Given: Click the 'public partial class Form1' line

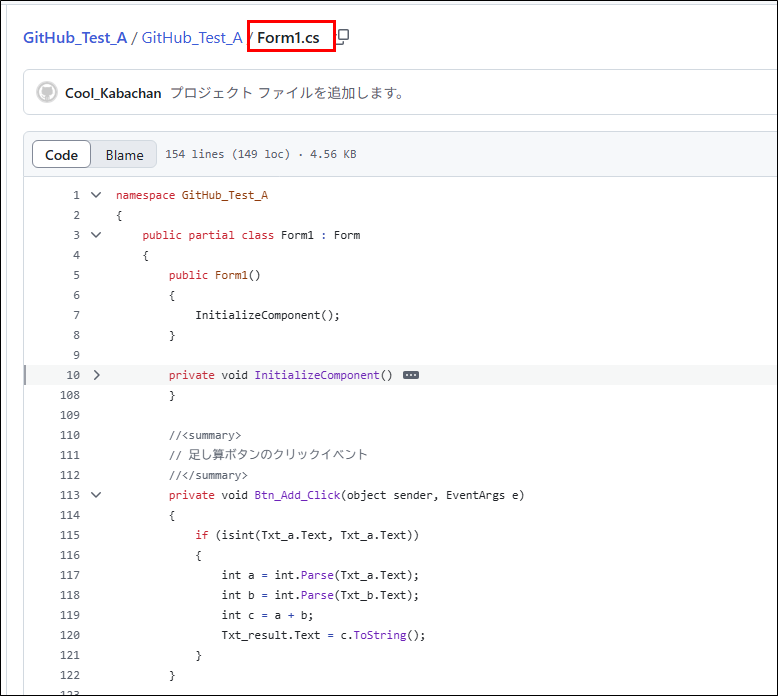Looking at the screenshot, I should (251, 235).
